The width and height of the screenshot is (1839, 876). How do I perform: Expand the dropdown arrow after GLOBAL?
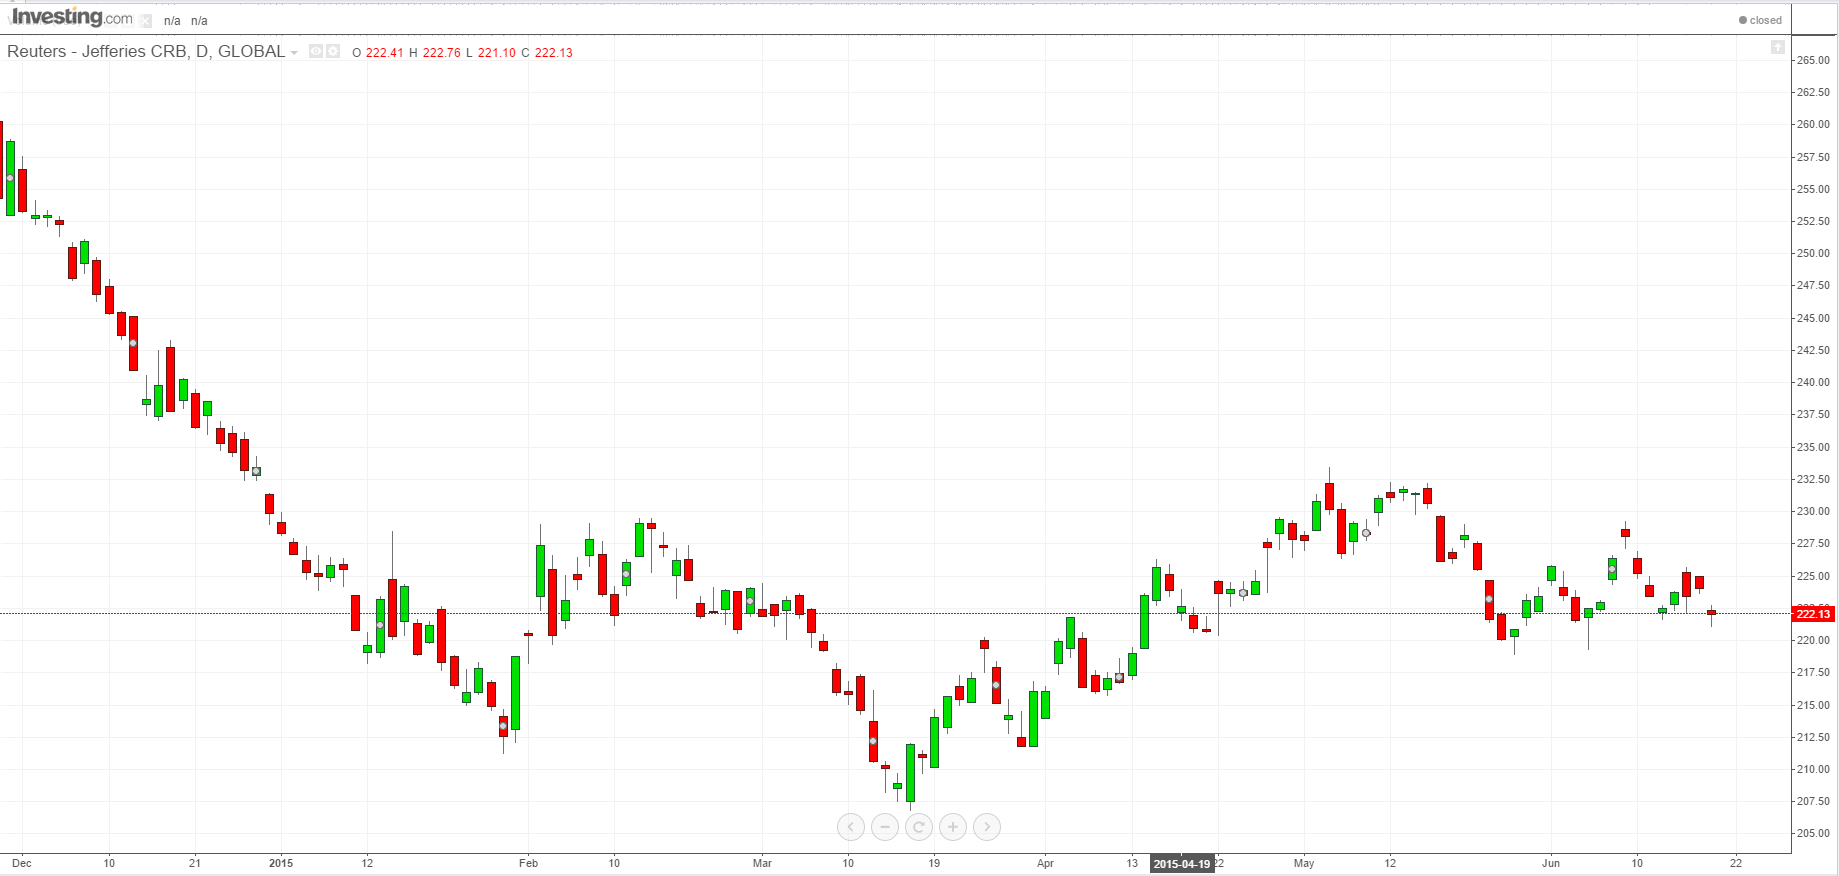coord(294,53)
